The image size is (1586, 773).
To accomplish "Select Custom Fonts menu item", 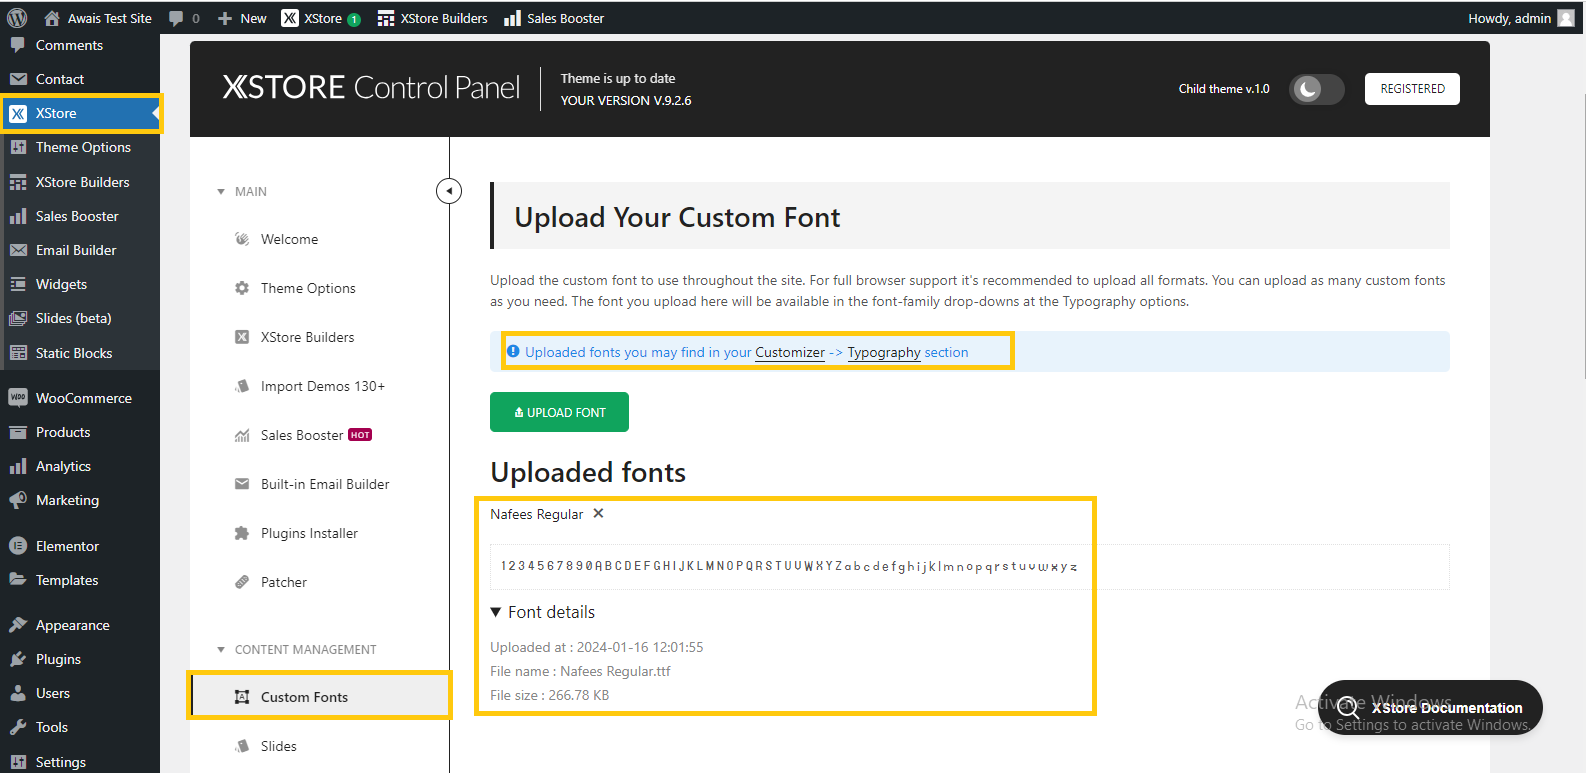I will [320, 697].
